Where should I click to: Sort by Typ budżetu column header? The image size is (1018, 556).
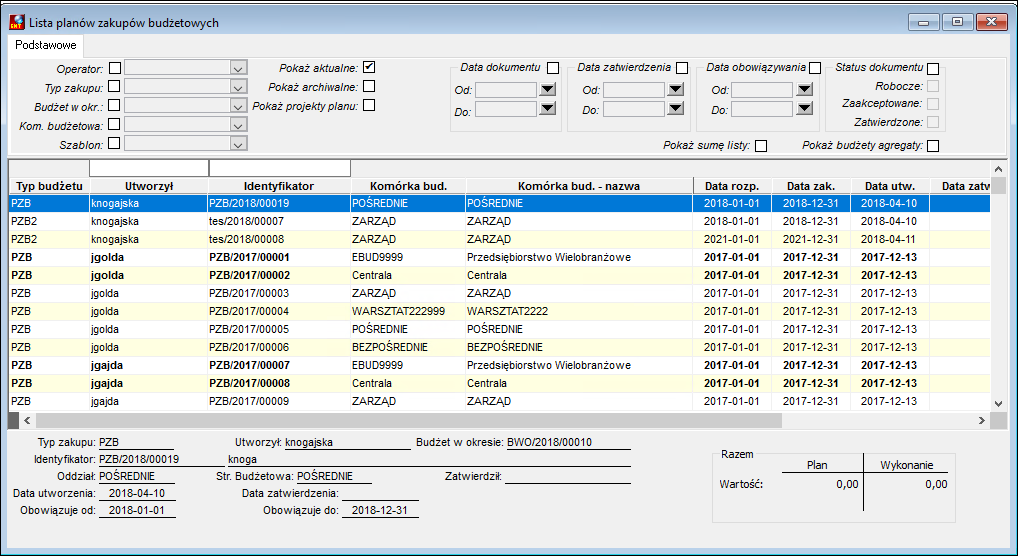point(49,186)
